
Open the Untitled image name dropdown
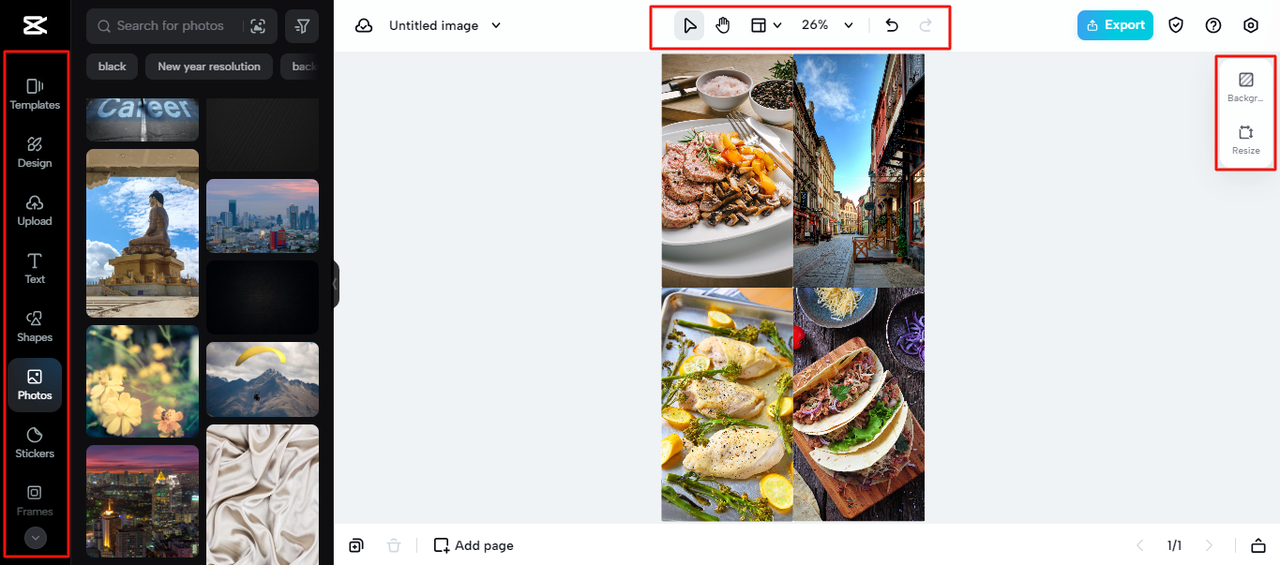[445, 26]
